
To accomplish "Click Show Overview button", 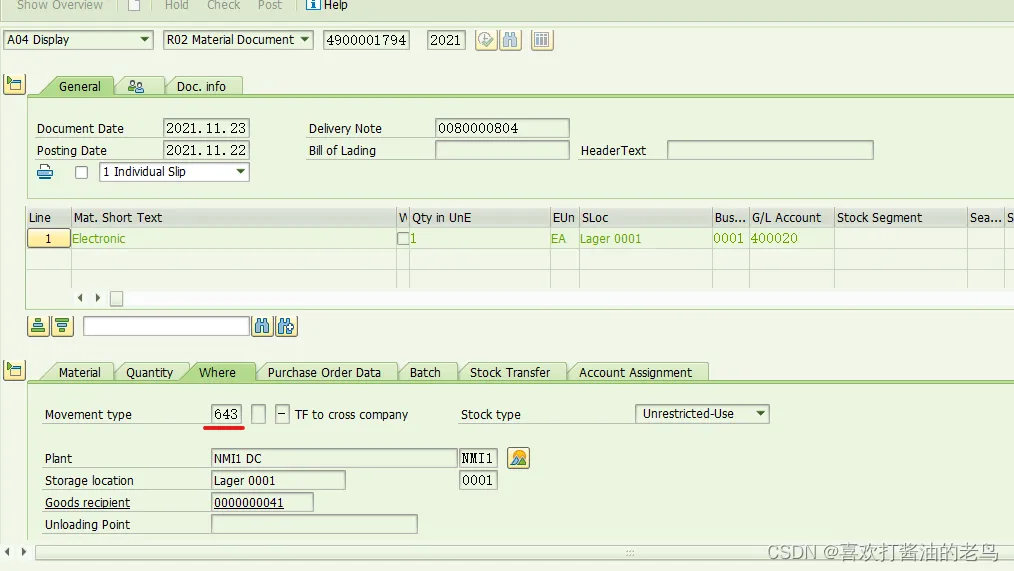I will 59,5.
